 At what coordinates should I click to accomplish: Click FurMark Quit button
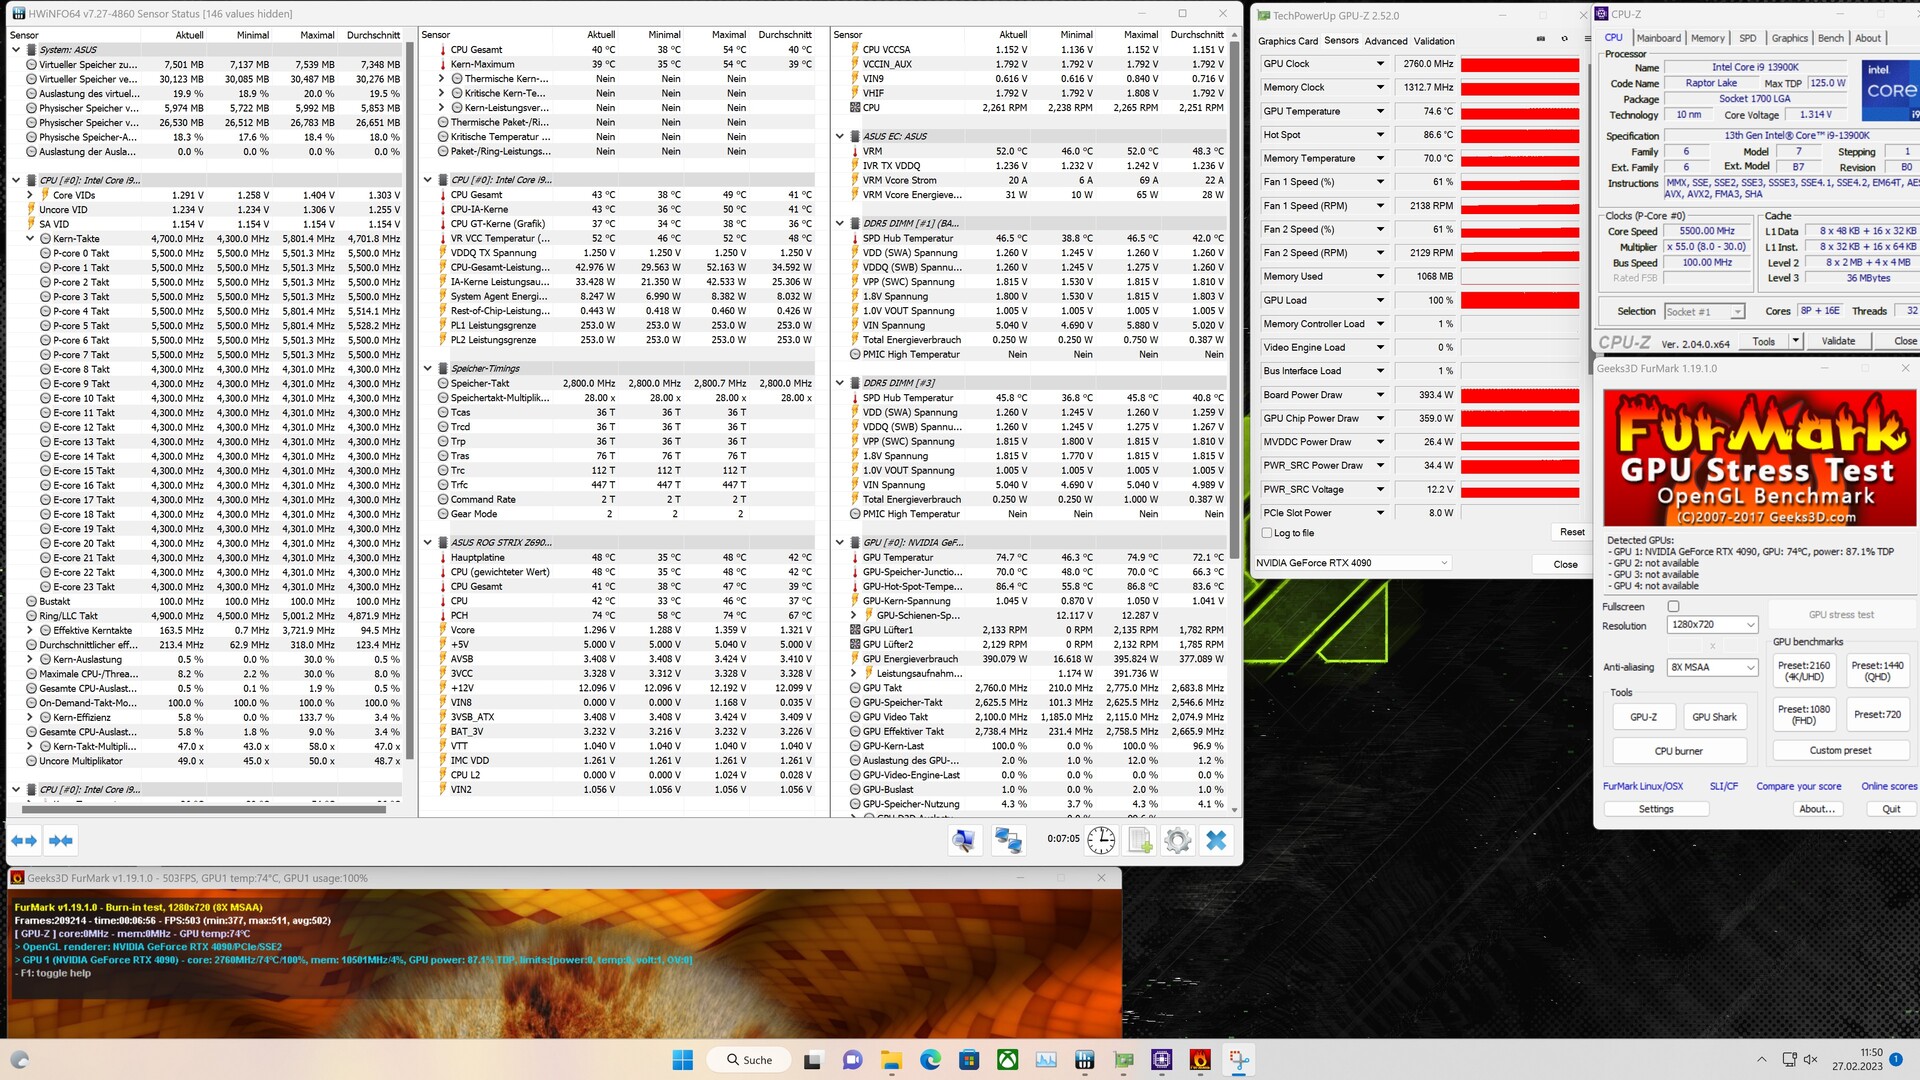[x=1891, y=809]
